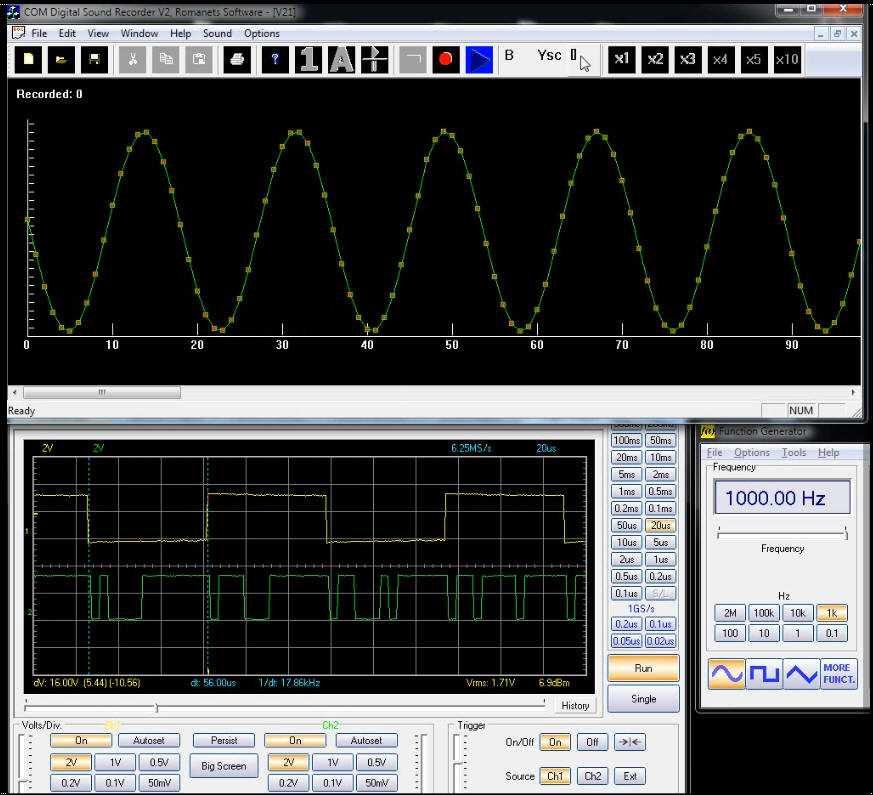Open the Tools menu in the Function Generator
This screenshot has height=795, width=873.
[x=793, y=452]
